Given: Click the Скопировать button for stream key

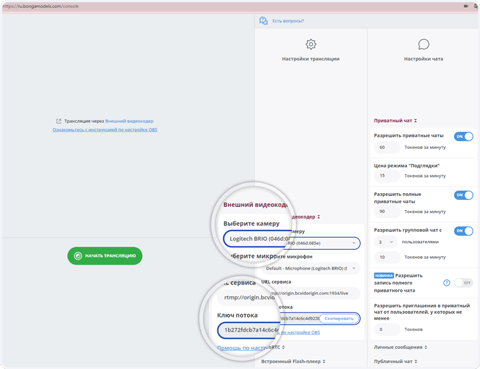Looking at the screenshot, I should 339,319.
